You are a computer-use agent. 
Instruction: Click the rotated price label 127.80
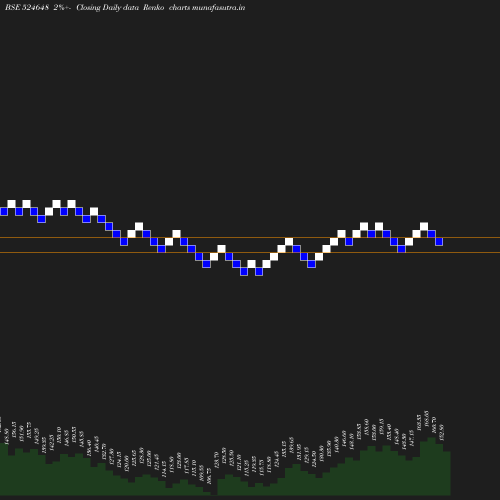pos(112,456)
